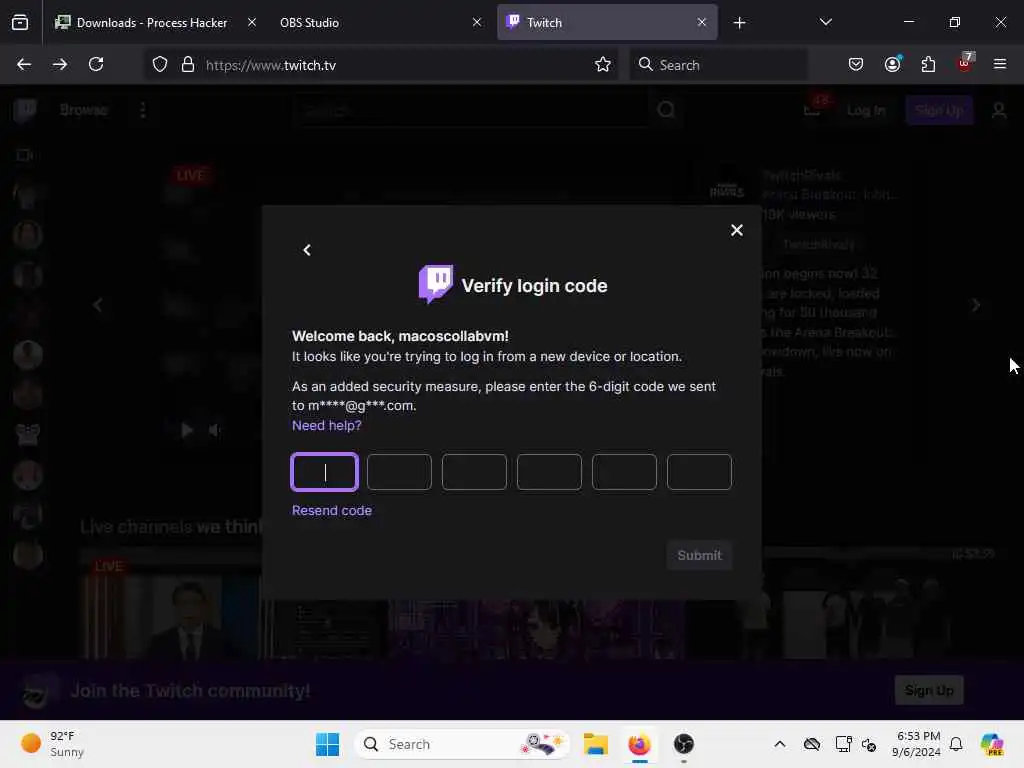Screen dimensions: 1024x768
Task: Focus the fifth digit code box
Action: click(624, 472)
